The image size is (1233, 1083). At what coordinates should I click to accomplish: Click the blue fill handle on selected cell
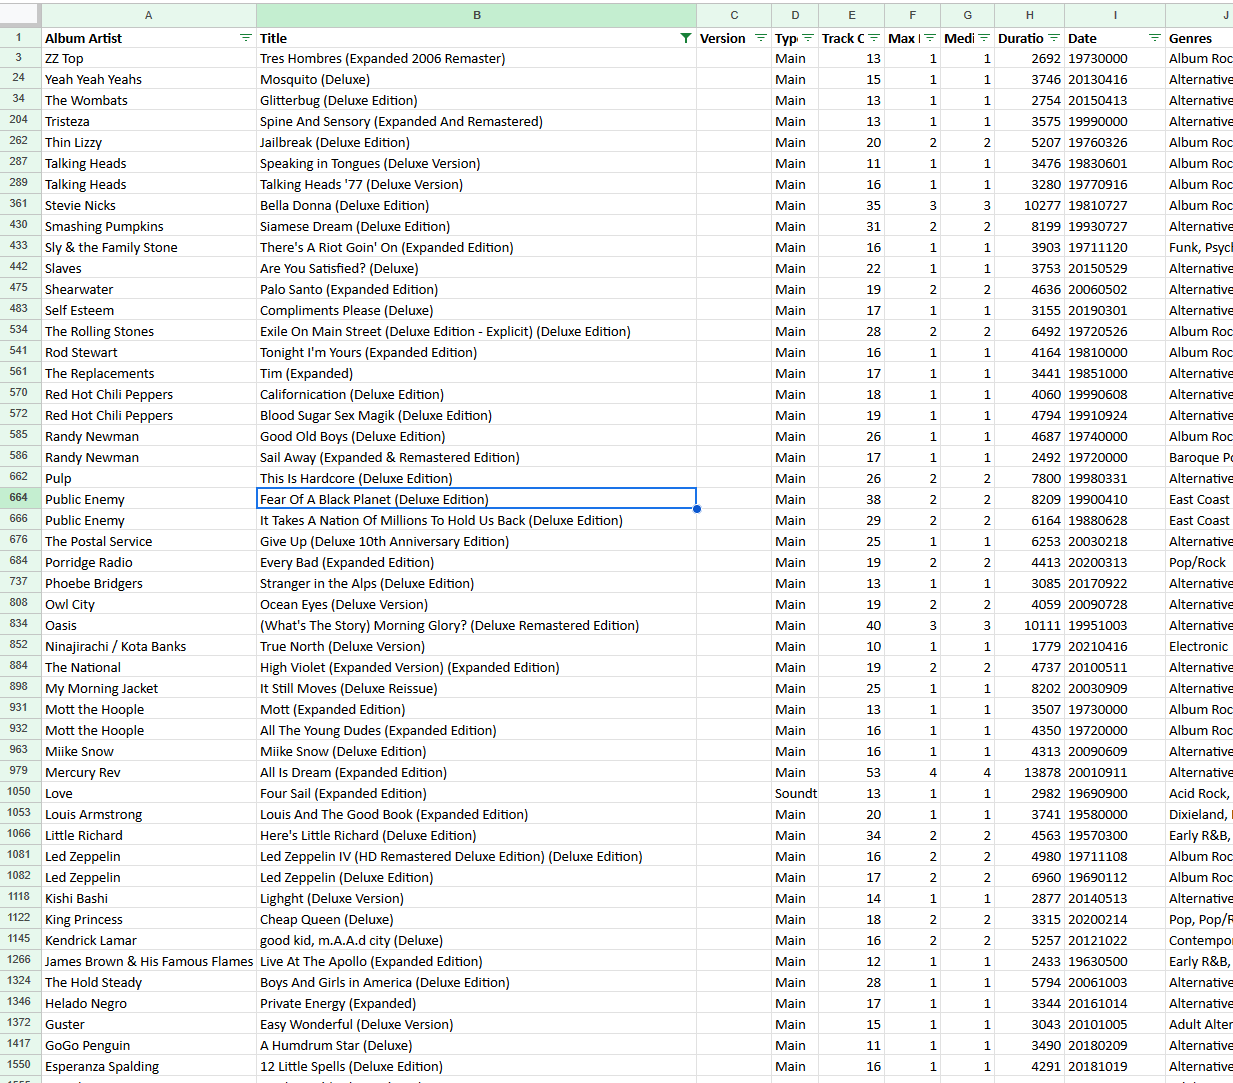pos(697,510)
